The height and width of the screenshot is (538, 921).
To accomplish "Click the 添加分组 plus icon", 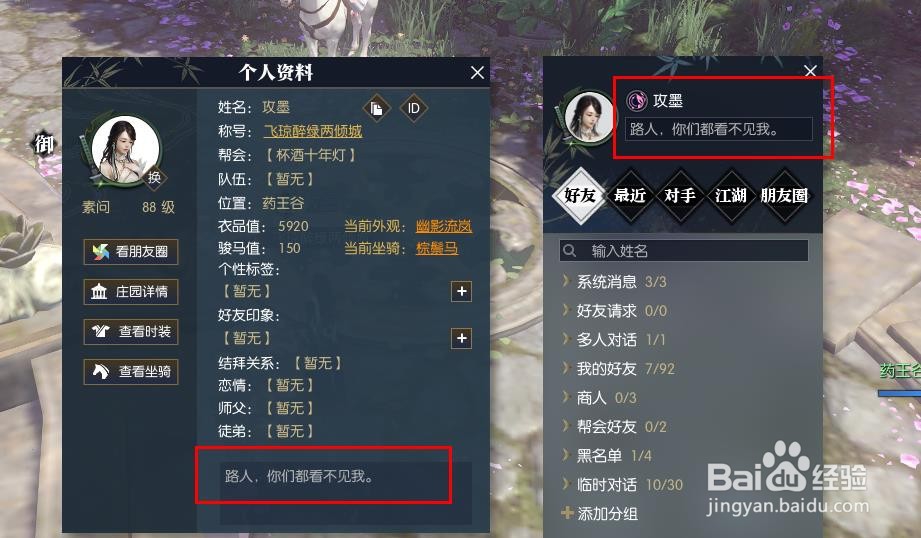I will click(x=567, y=513).
